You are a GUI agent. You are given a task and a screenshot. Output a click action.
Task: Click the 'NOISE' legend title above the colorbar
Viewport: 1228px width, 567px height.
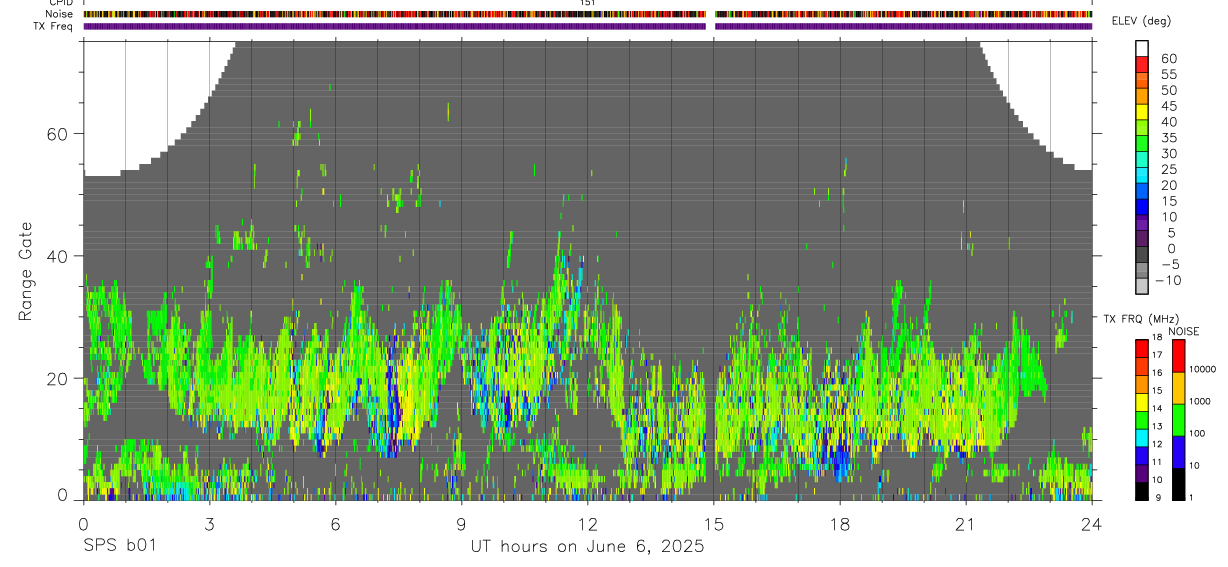pos(1183,331)
